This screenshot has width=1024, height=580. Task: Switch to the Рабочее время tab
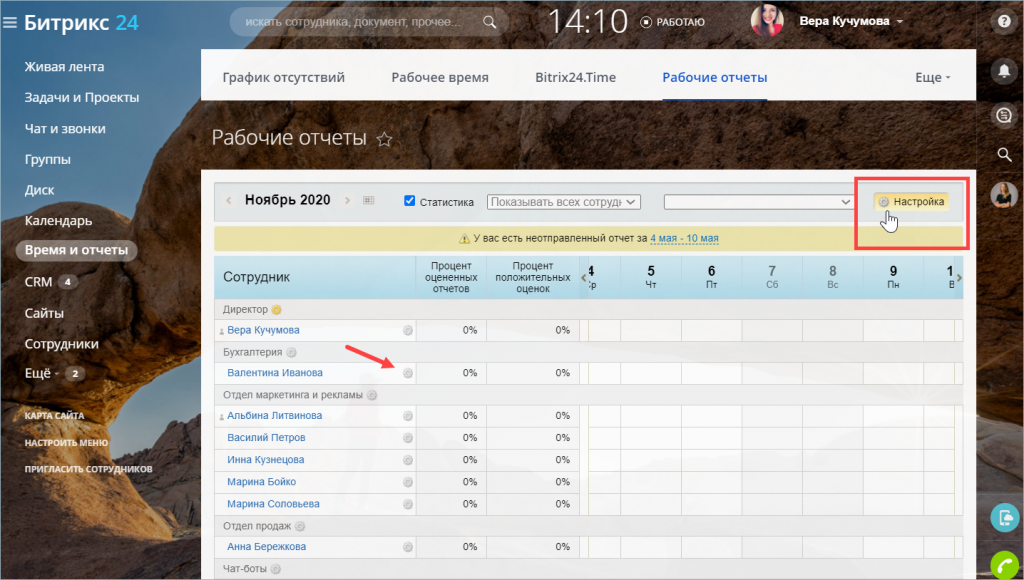pos(440,77)
